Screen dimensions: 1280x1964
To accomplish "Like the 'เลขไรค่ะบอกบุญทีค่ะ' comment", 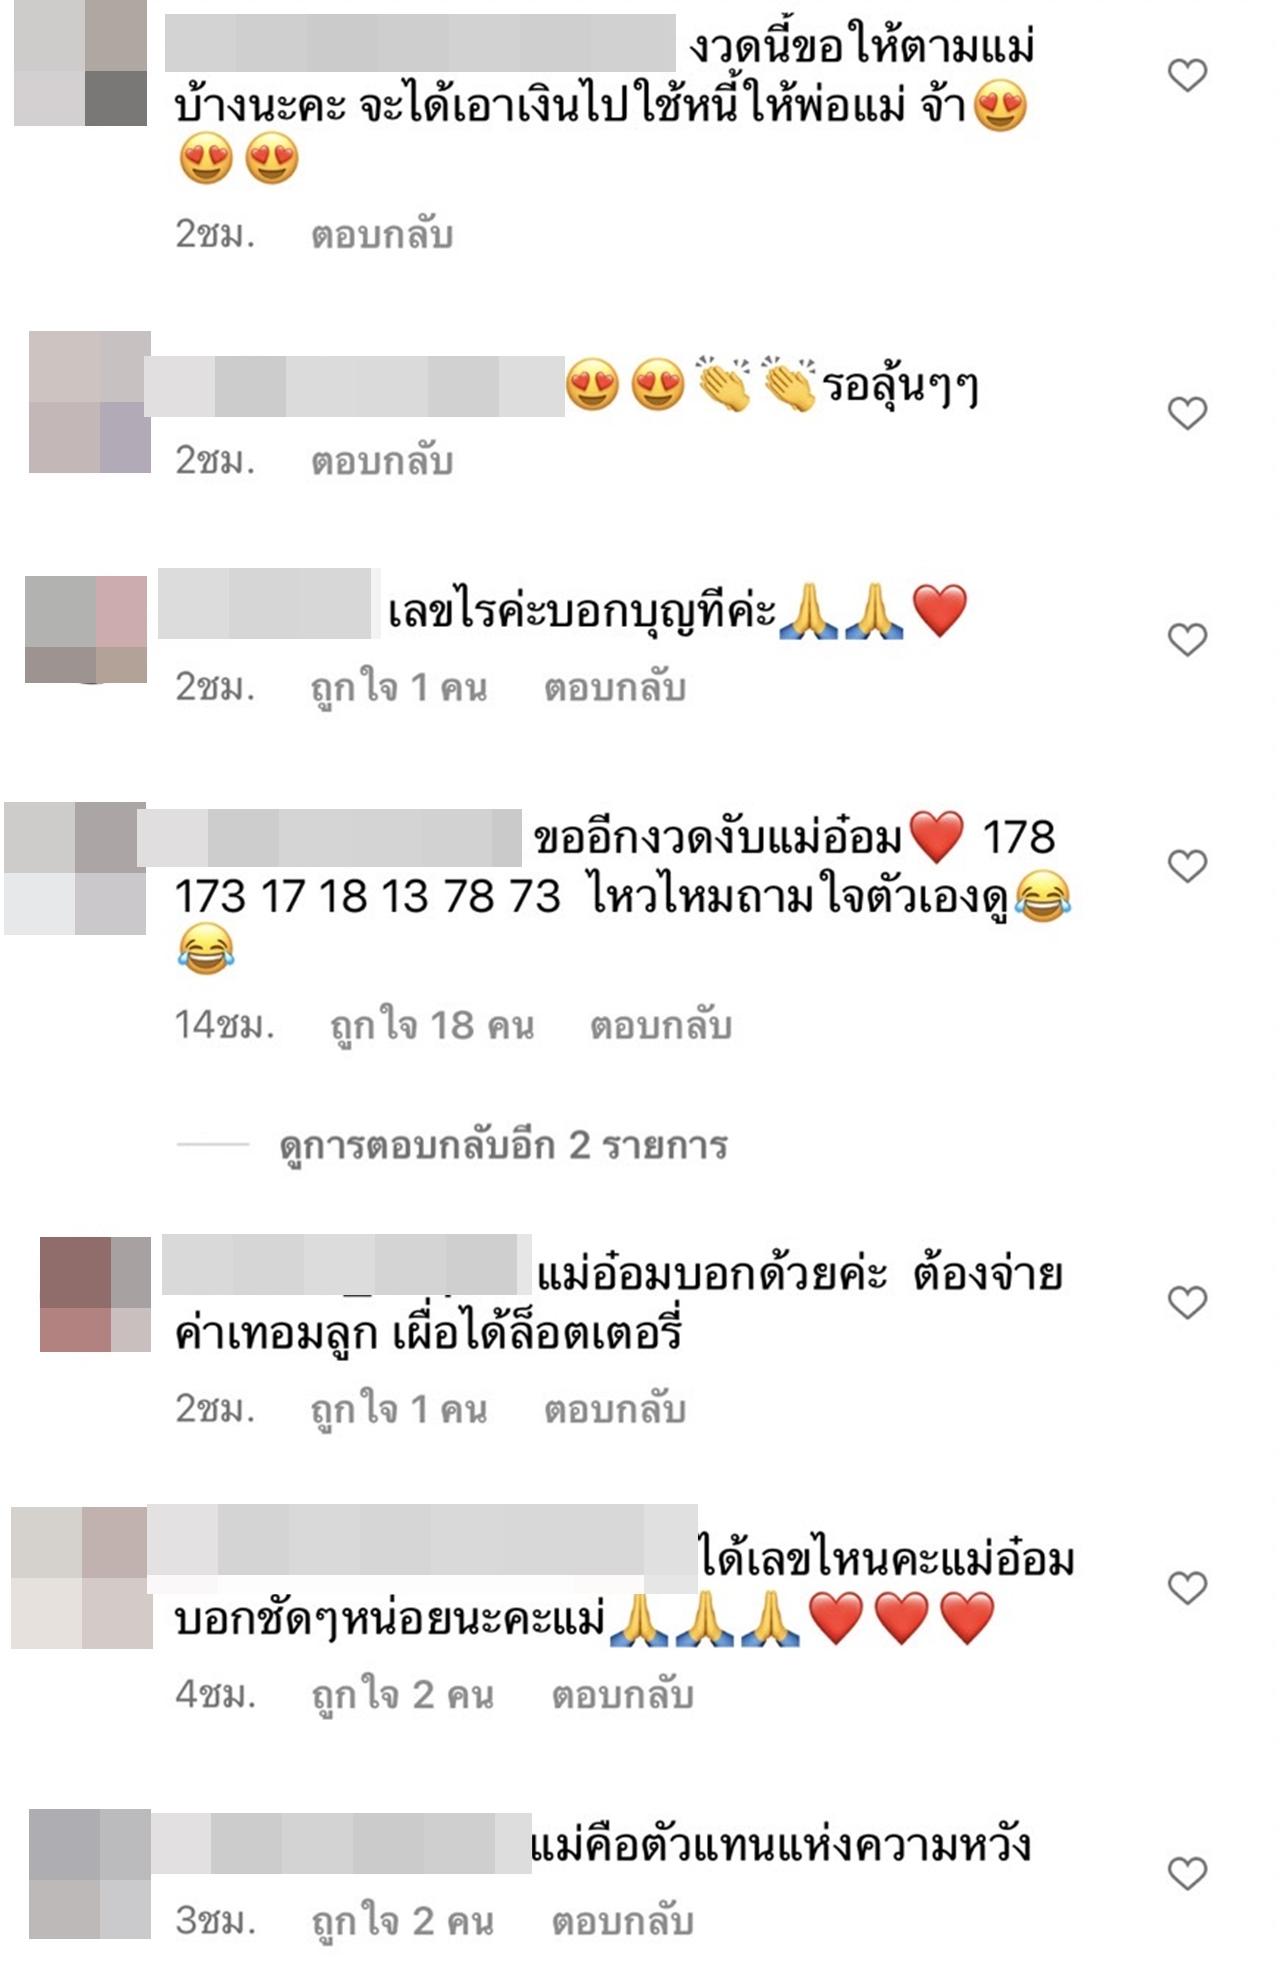I will point(1188,639).
